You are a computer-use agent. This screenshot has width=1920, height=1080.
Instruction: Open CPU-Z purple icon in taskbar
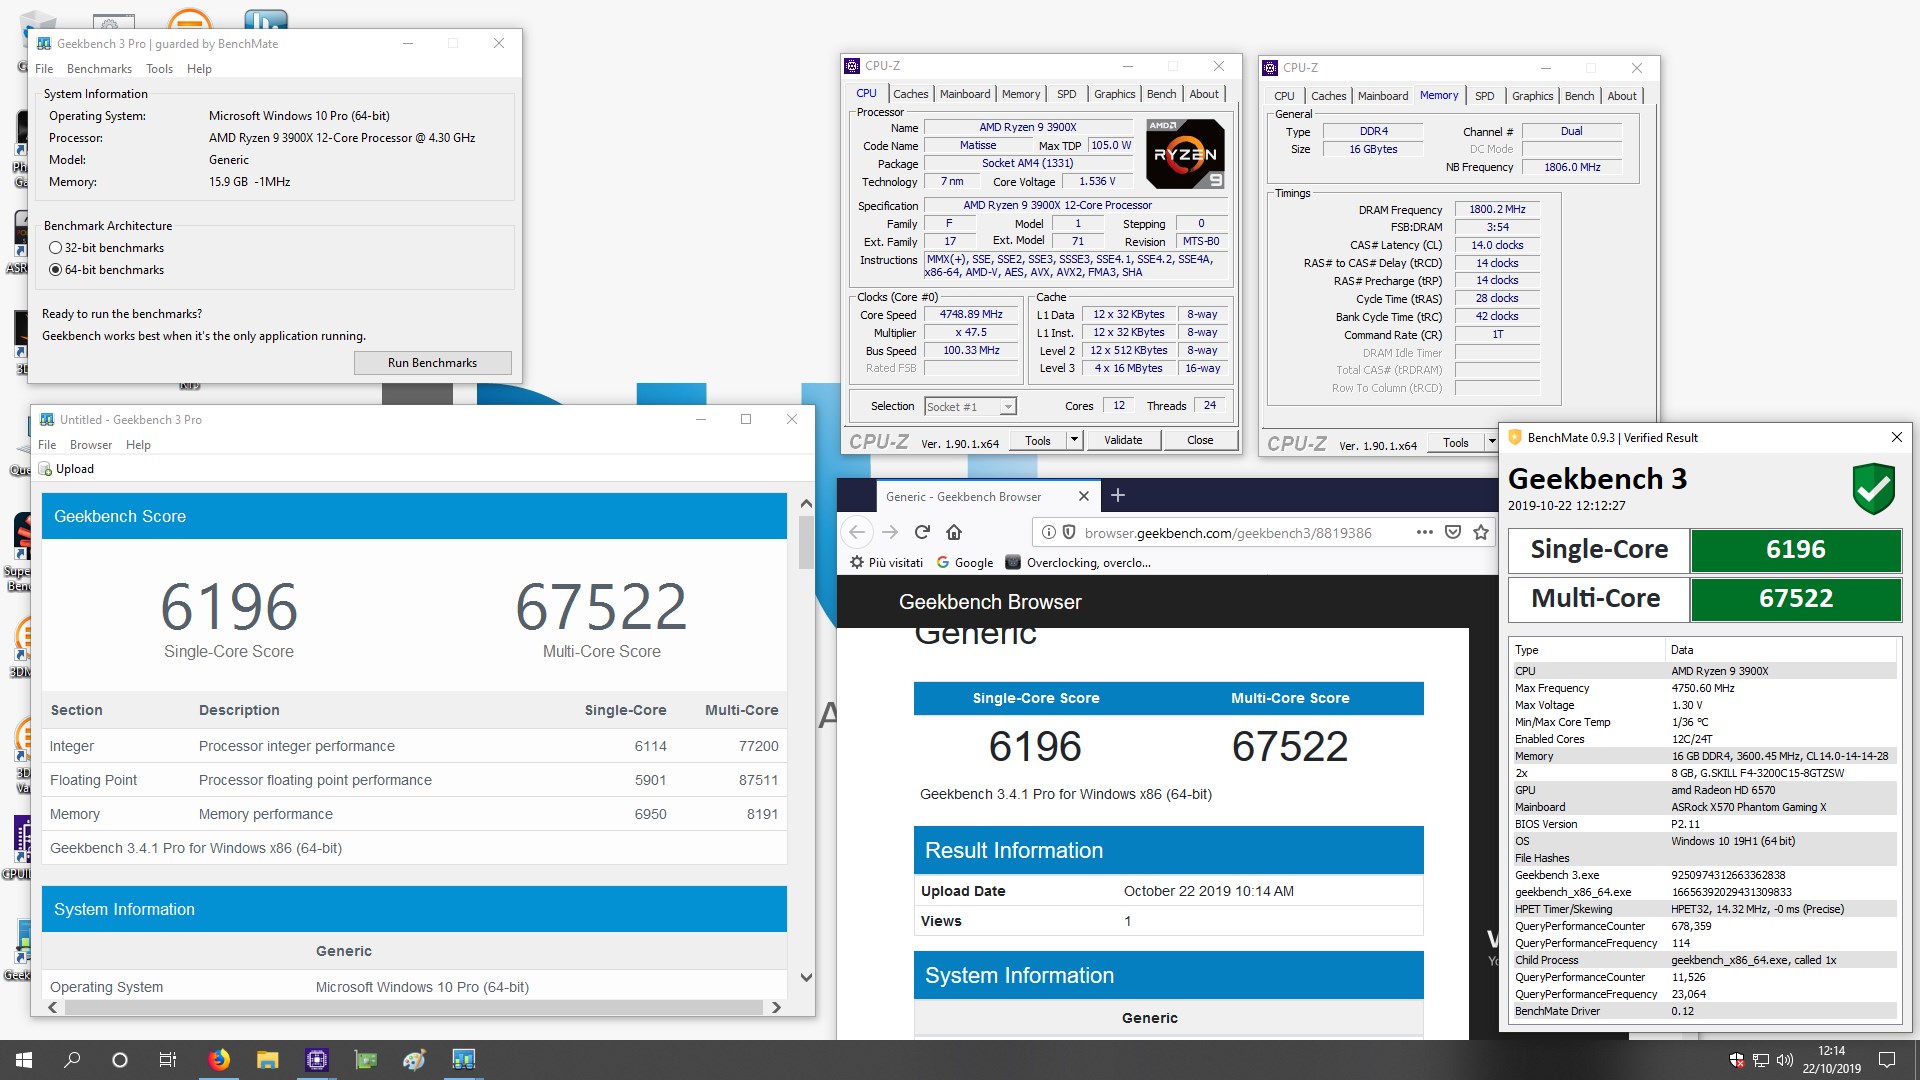(316, 1060)
